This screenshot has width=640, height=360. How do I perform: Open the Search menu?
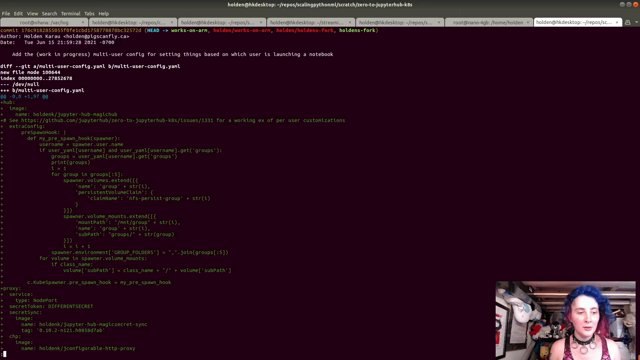(49, 13)
